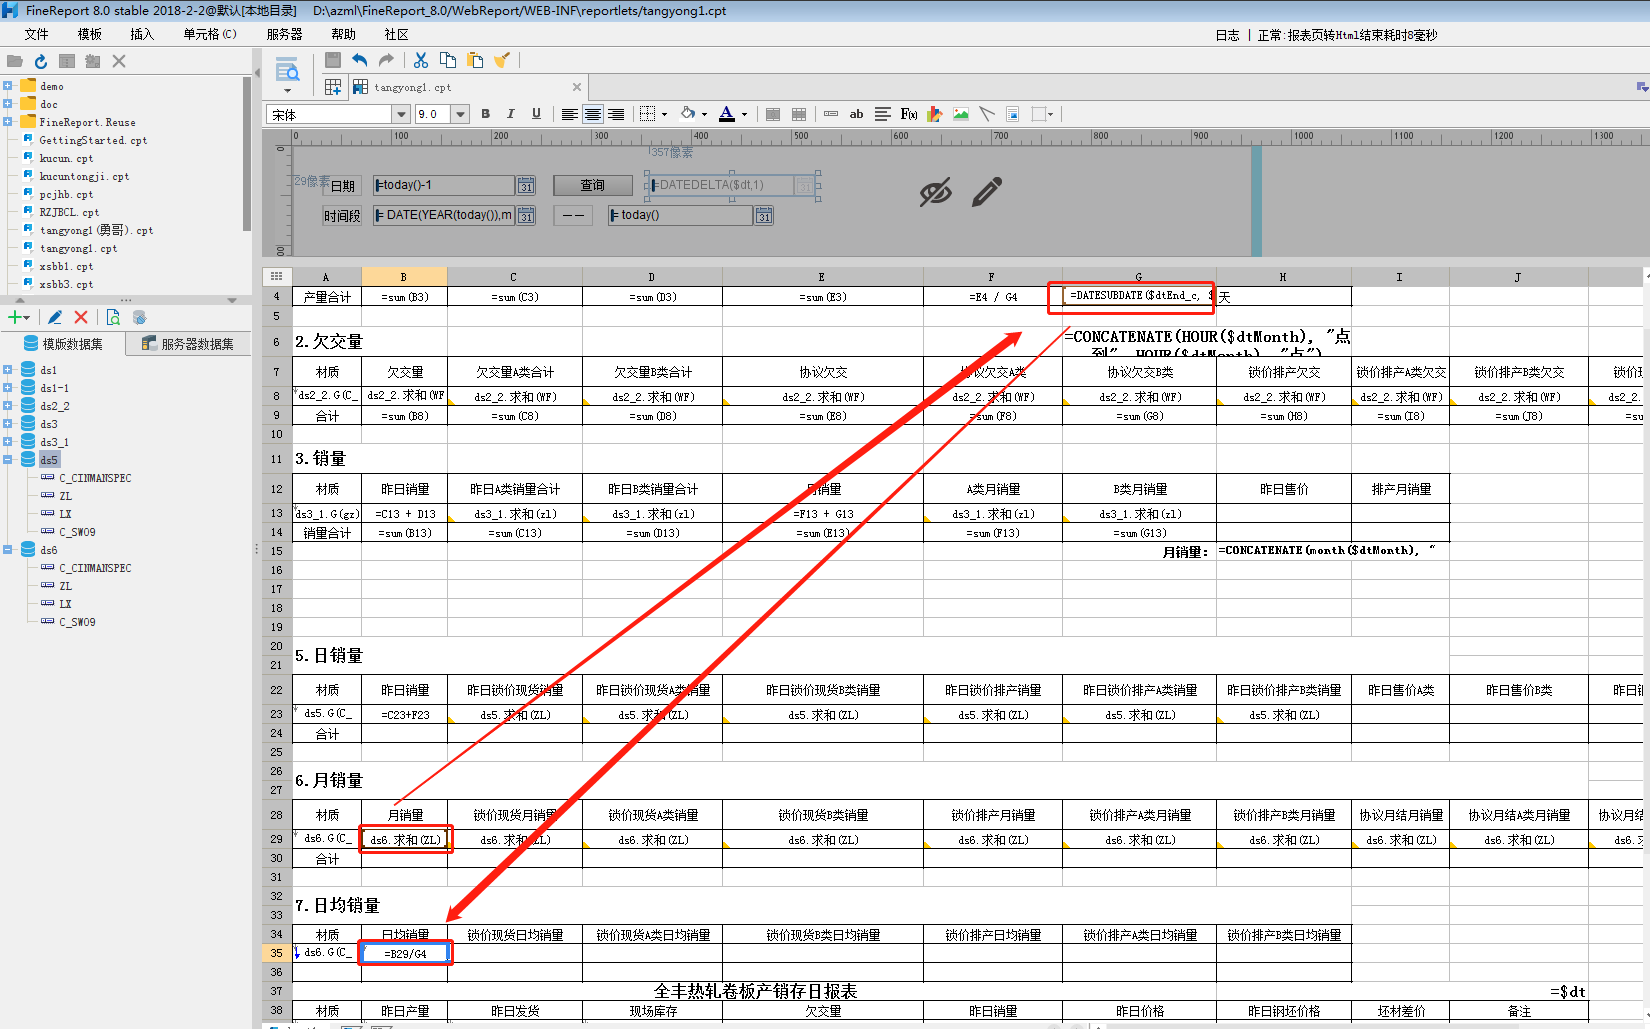The width and height of the screenshot is (1650, 1029).
Task: Open the 插入 menu
Action: (x=142, y=34)
